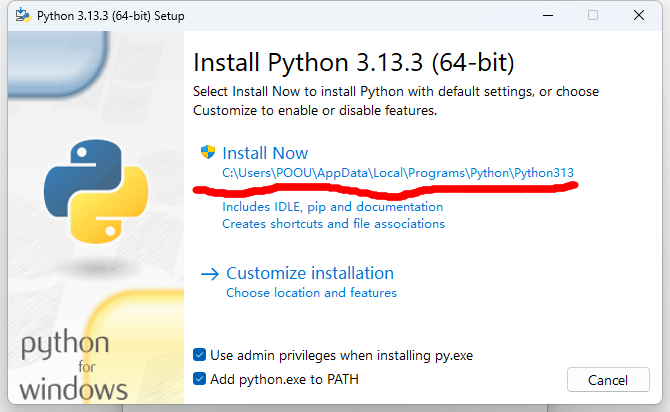Minimize the Python Setup window
670x412 pixels.
tap(548, 16)
